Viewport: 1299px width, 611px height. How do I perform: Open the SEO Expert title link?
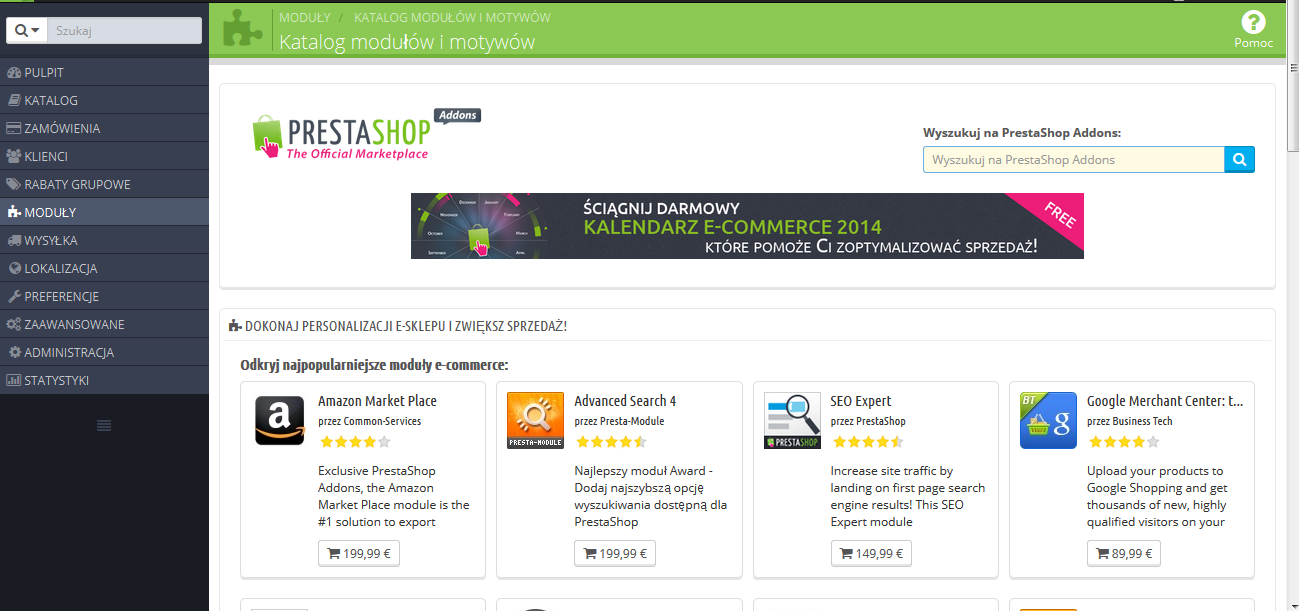(x=861, y=401)
